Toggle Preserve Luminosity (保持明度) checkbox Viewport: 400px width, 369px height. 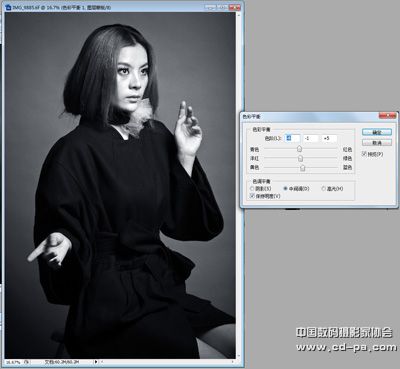(252, 196)
